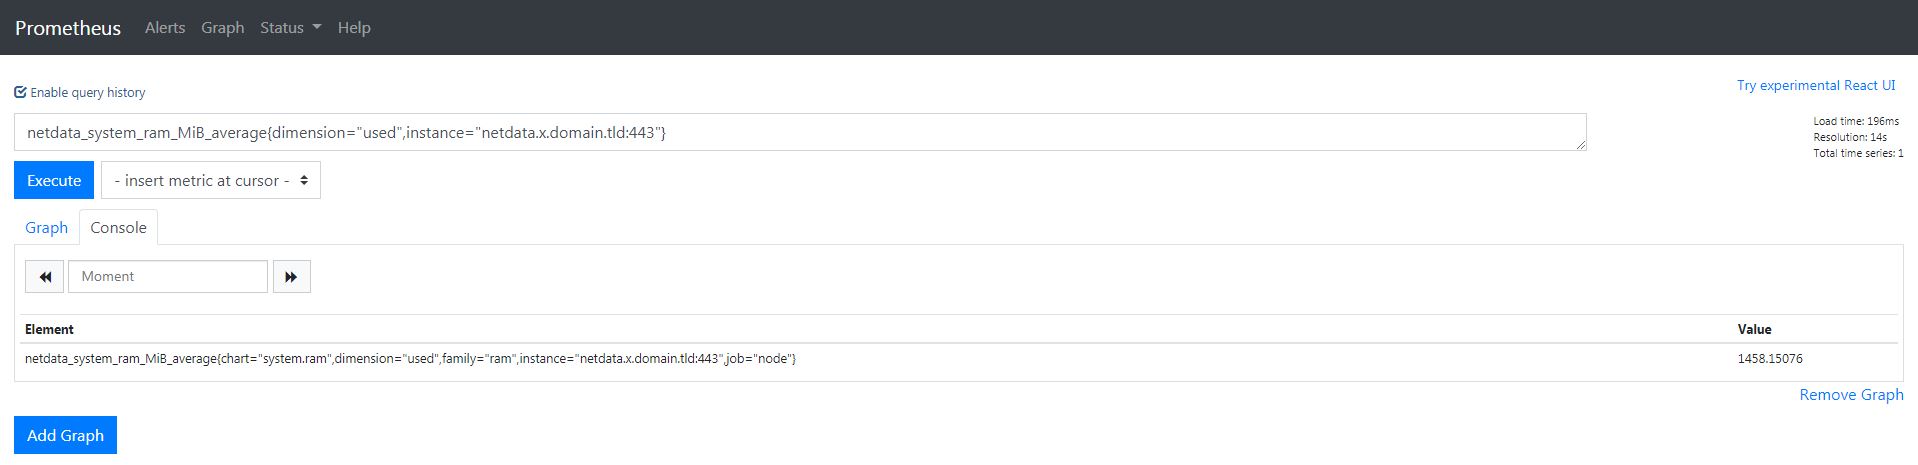This screenshot has height=465, width=1918.
Task: Open Graph in the top navigation bar
Action: point(222,28)
